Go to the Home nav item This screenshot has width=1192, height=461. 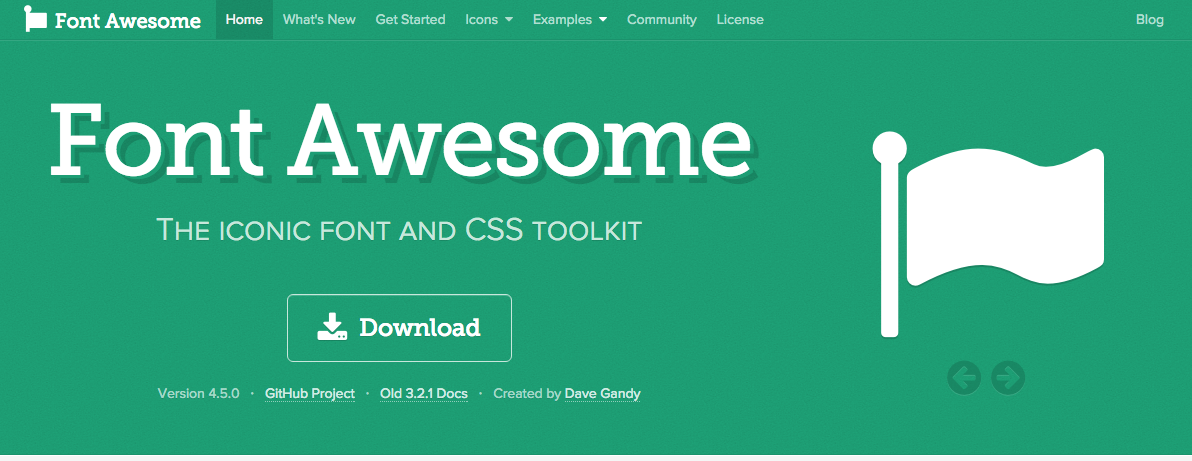click(x=244, y=20)
